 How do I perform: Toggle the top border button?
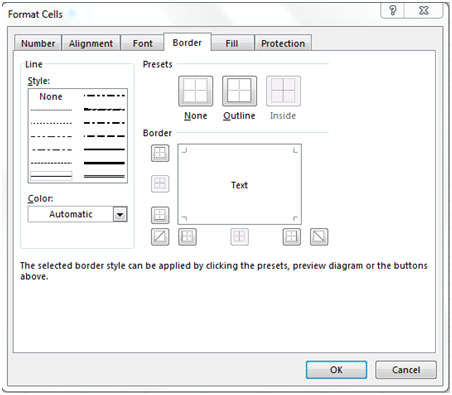(160, 153)
